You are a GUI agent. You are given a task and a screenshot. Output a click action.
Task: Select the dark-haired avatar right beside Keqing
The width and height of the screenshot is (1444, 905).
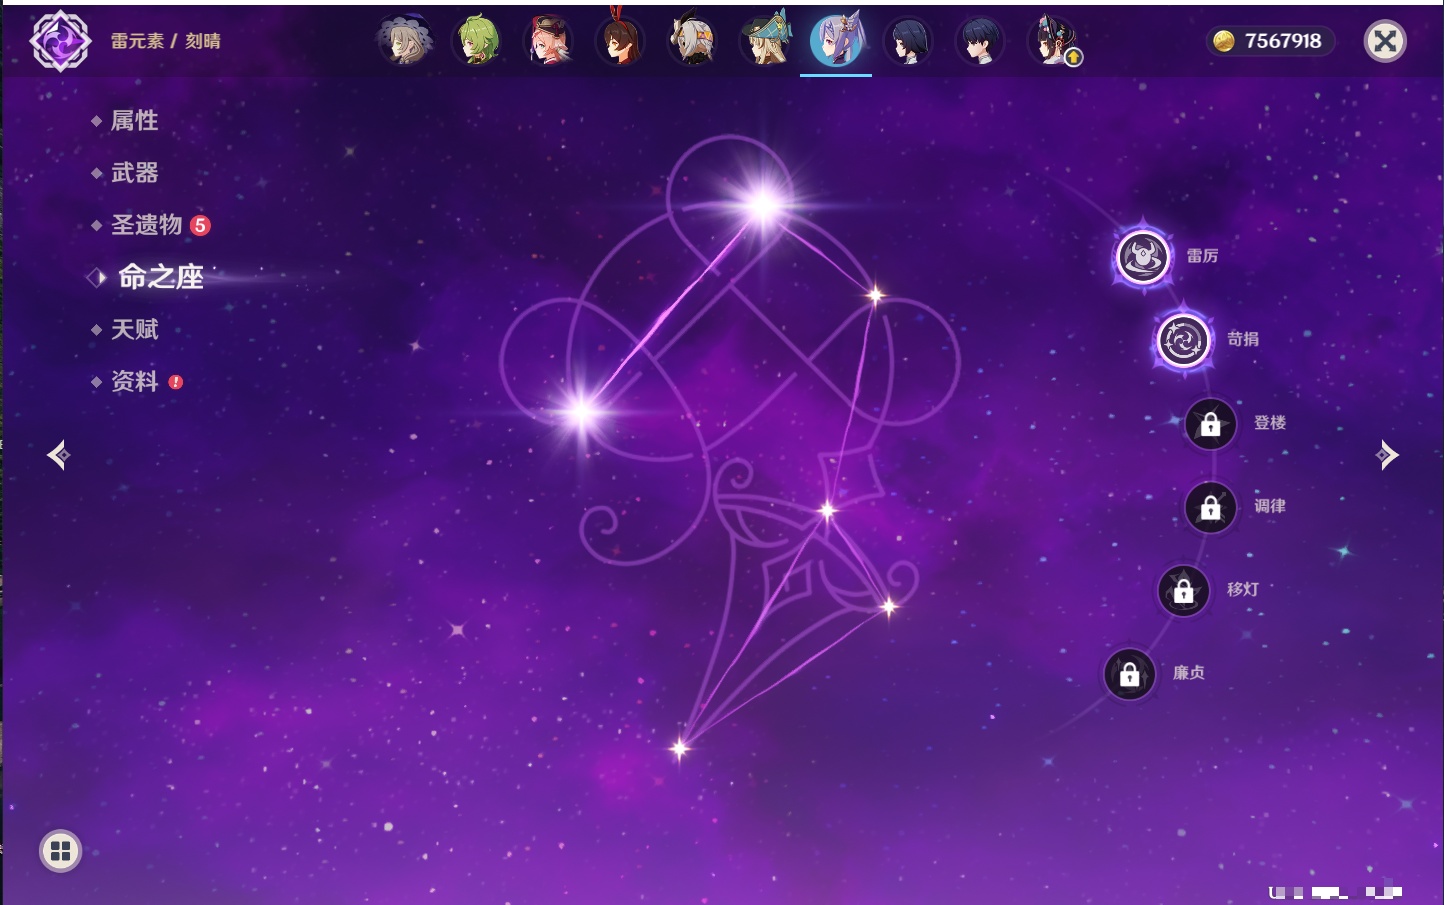tap(908, 41)
